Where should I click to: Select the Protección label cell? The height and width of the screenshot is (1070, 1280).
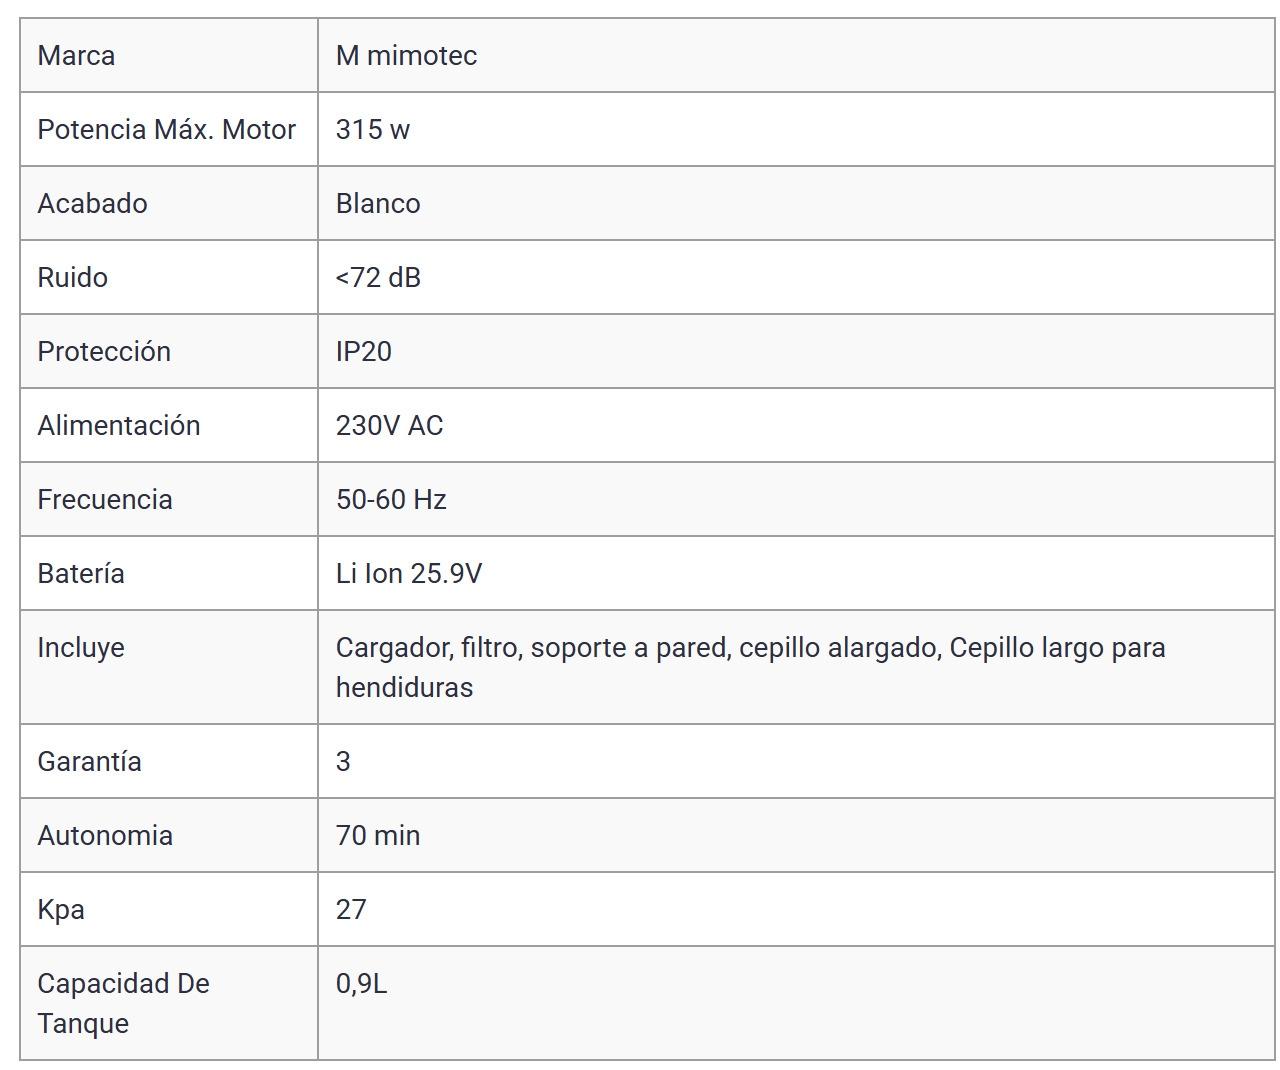tap(169, 351)
